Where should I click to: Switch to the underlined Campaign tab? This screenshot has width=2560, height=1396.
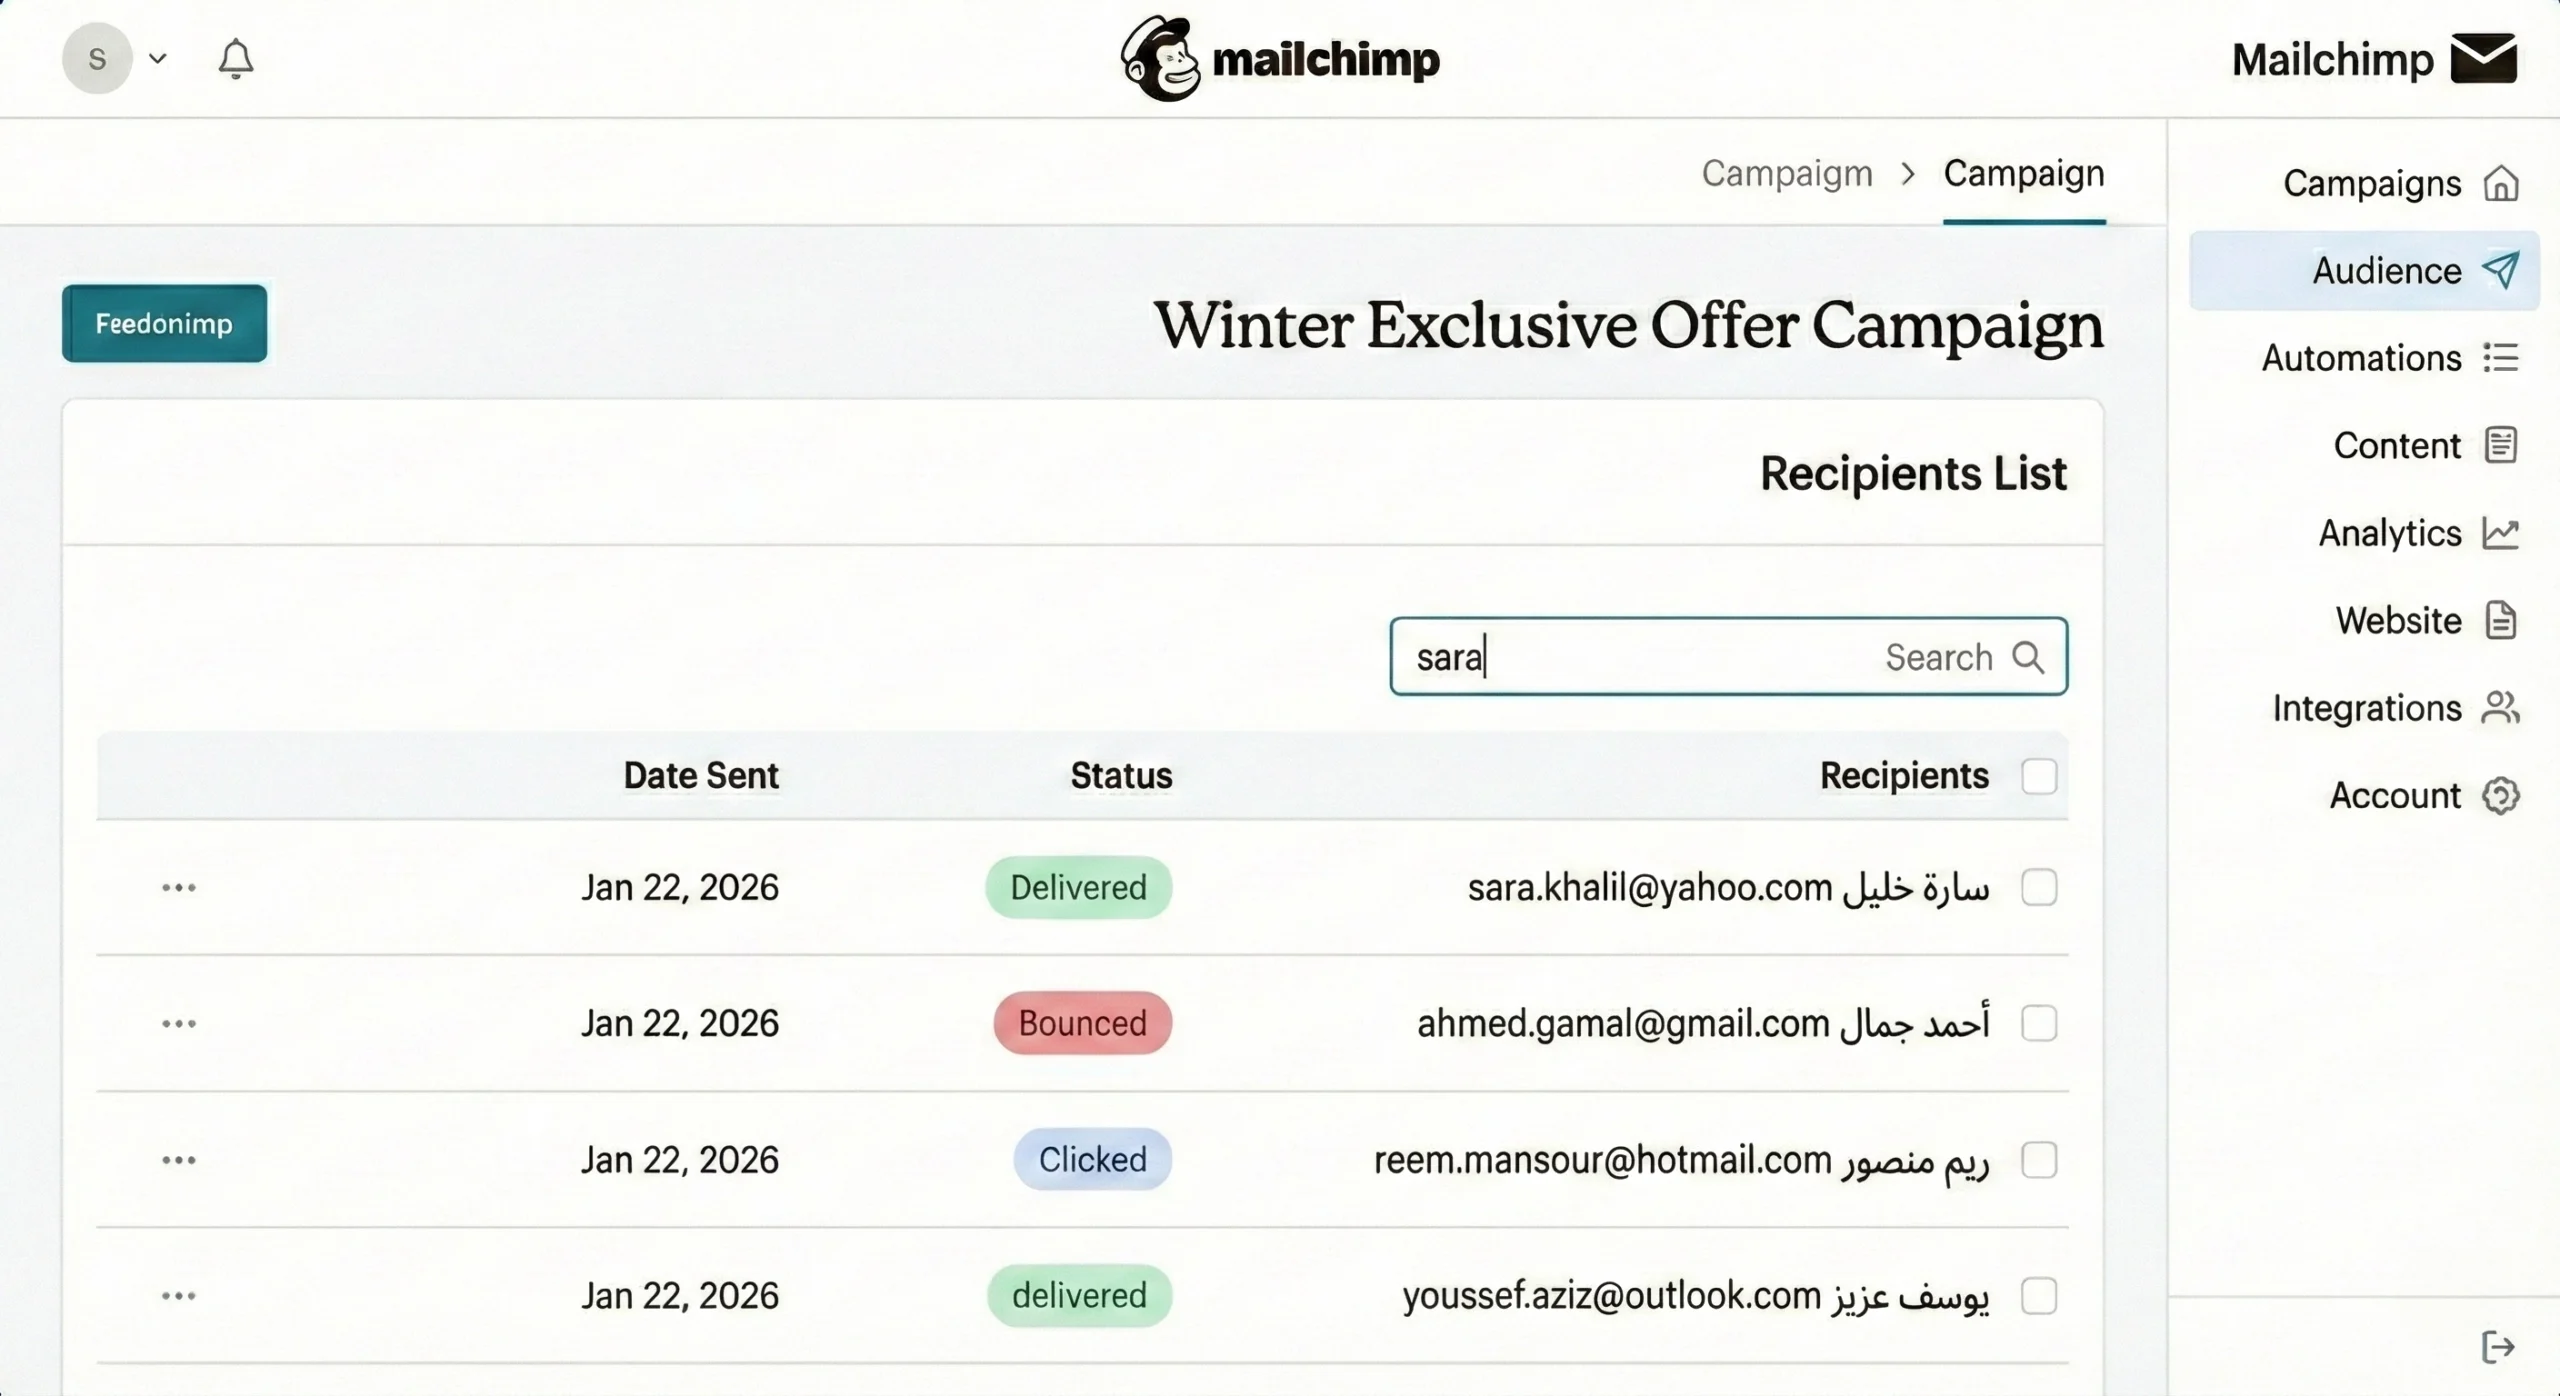[x=2023, y=174]
